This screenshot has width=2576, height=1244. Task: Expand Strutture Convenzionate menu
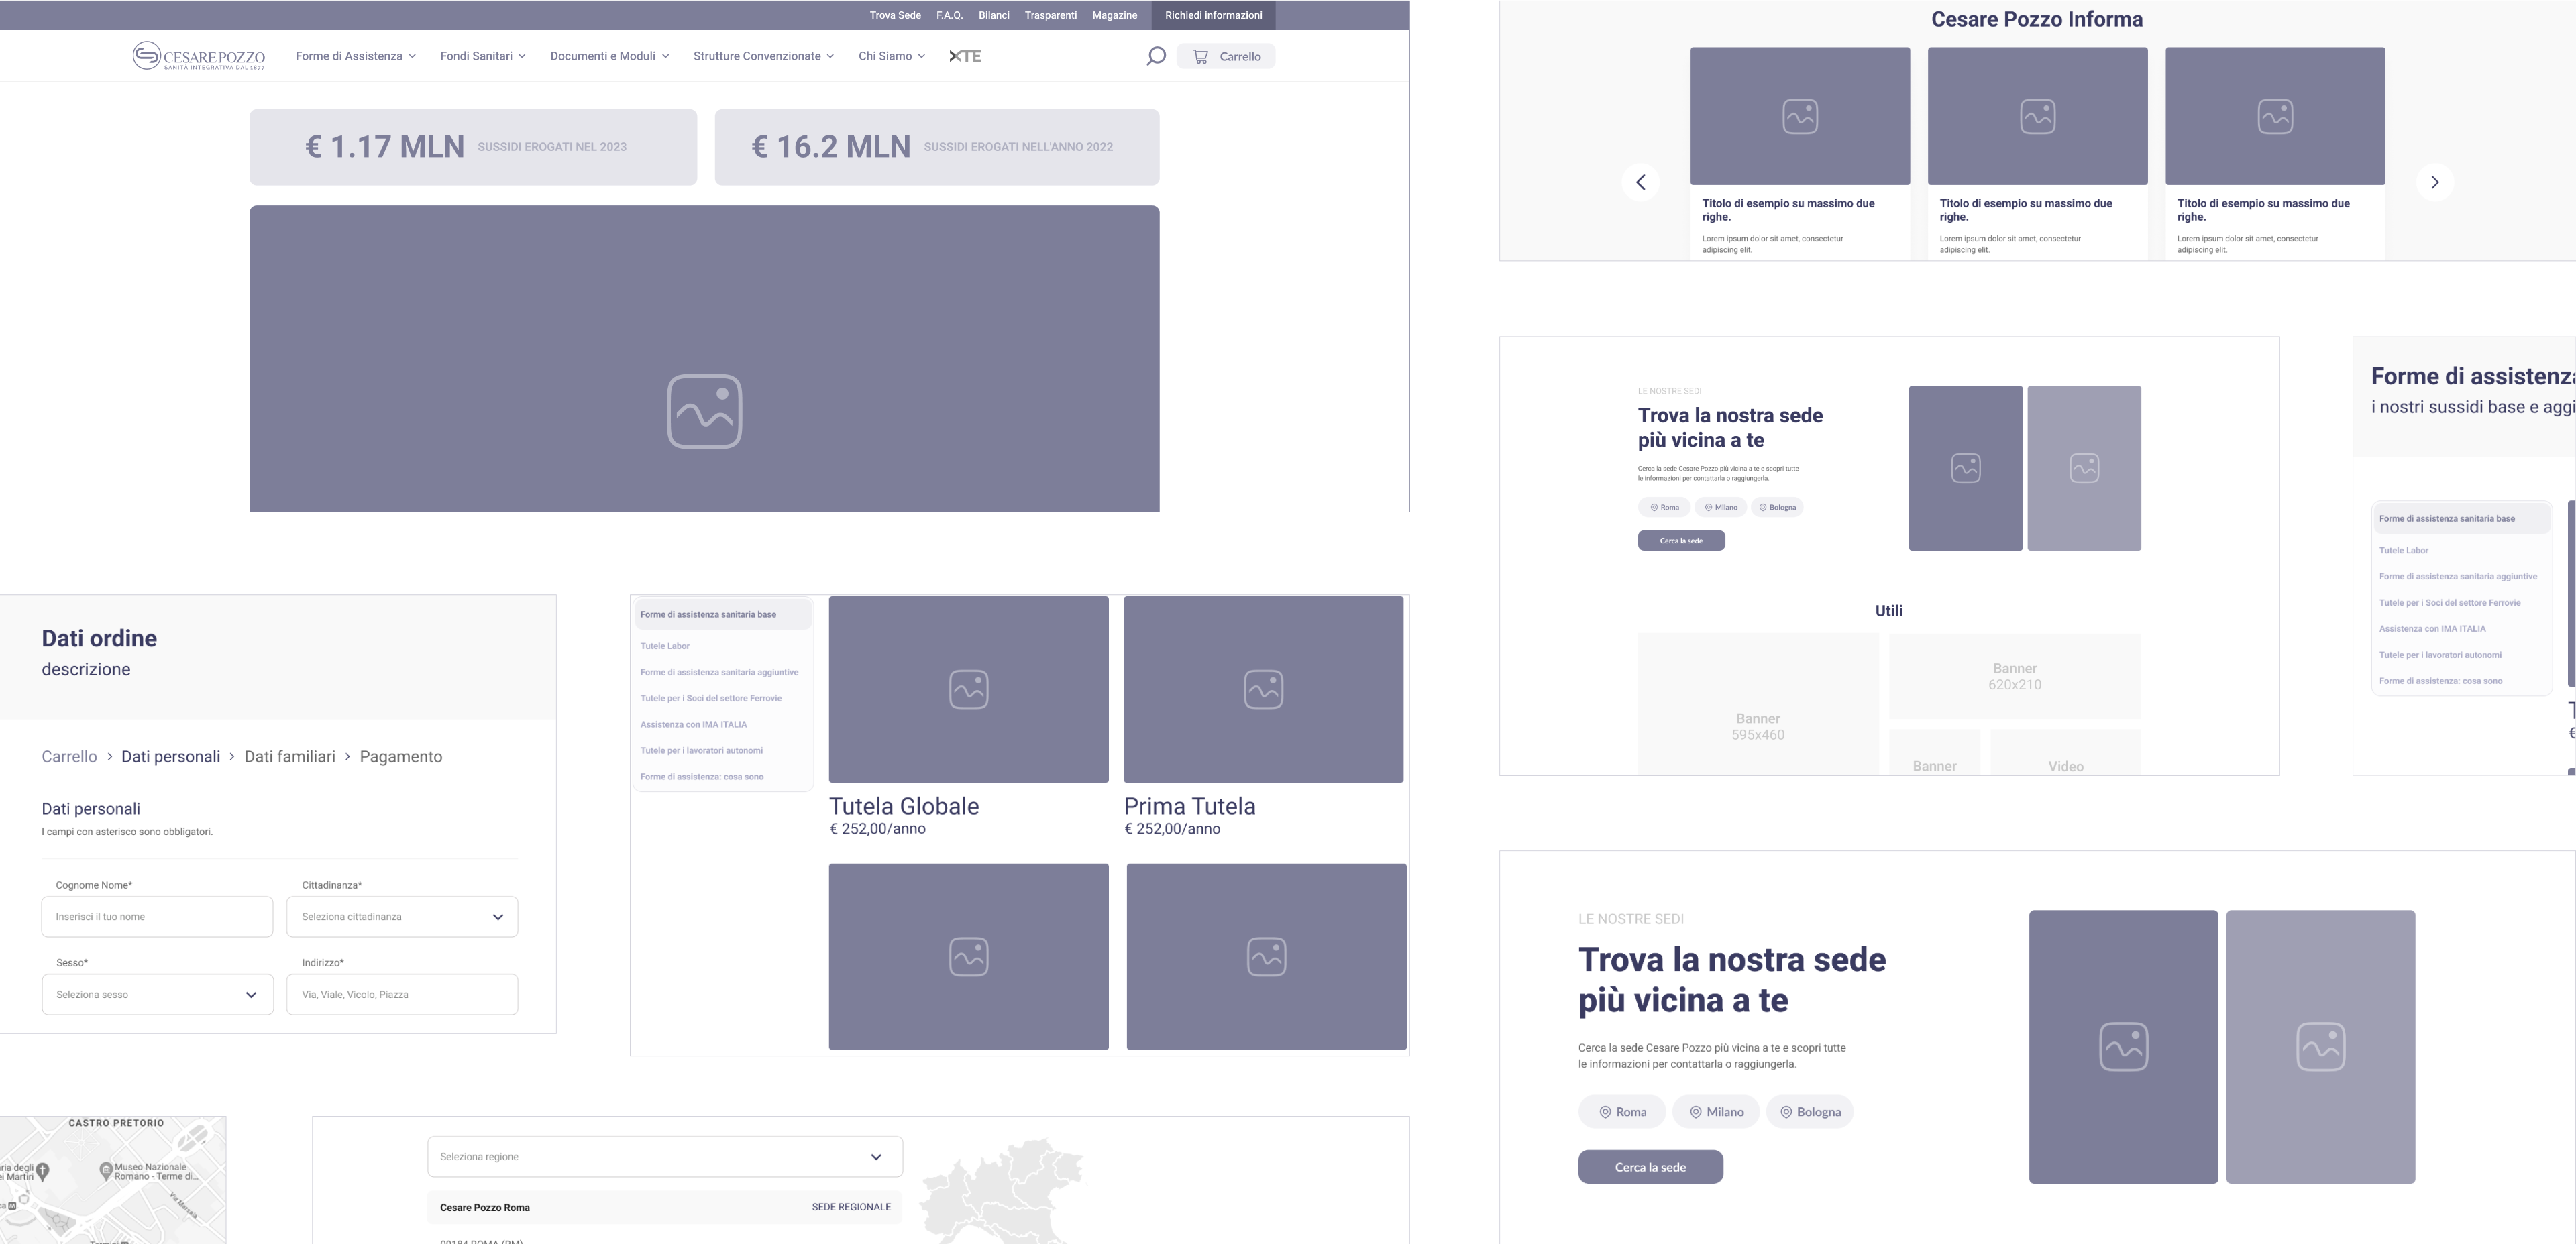(x=763, y=56)
